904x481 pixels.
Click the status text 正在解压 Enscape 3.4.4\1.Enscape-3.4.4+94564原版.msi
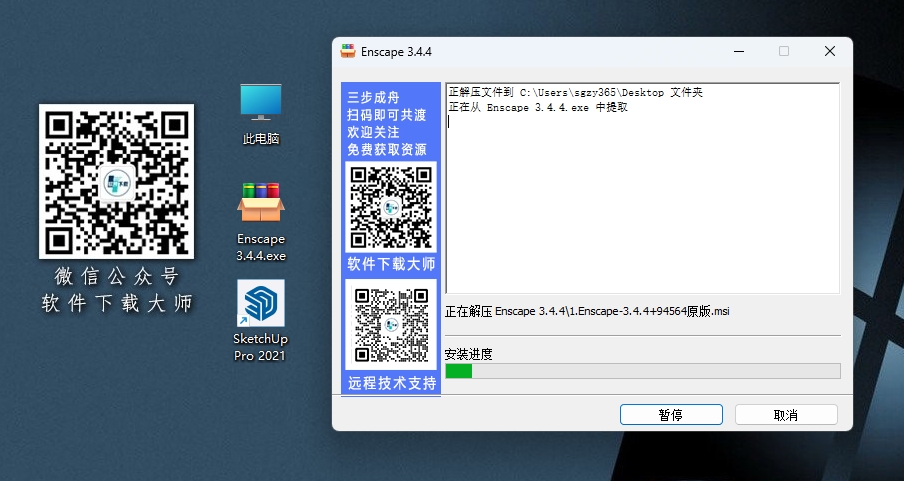(x=587, y=311)
